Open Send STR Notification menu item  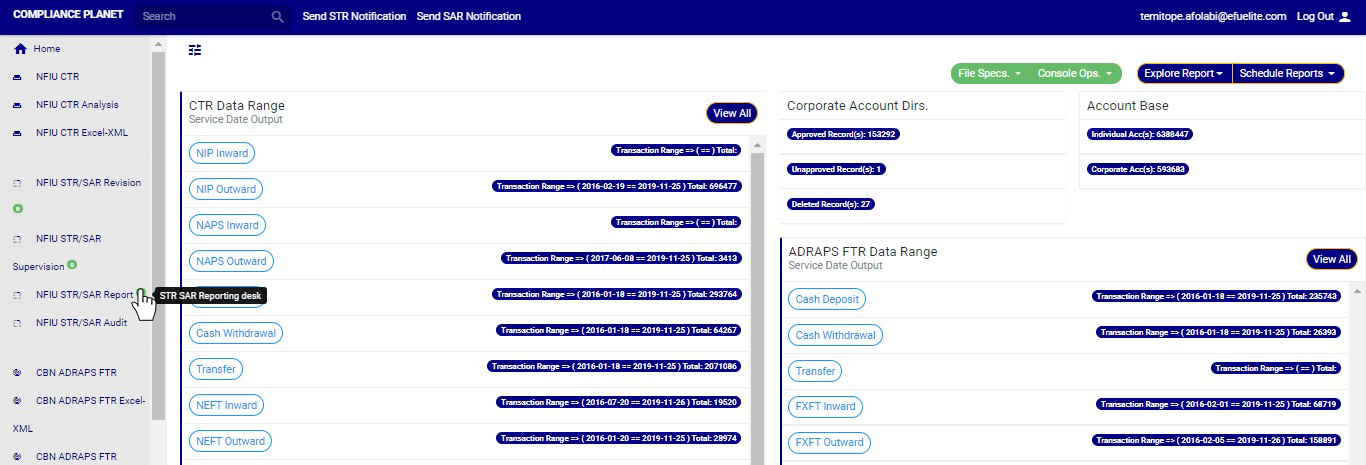(354, 17)
